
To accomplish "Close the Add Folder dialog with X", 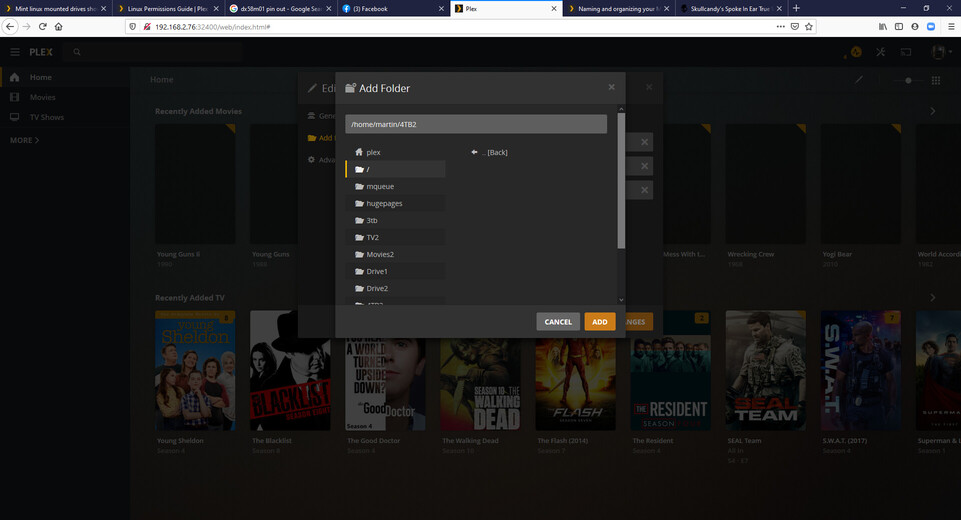I will (611, 87).
